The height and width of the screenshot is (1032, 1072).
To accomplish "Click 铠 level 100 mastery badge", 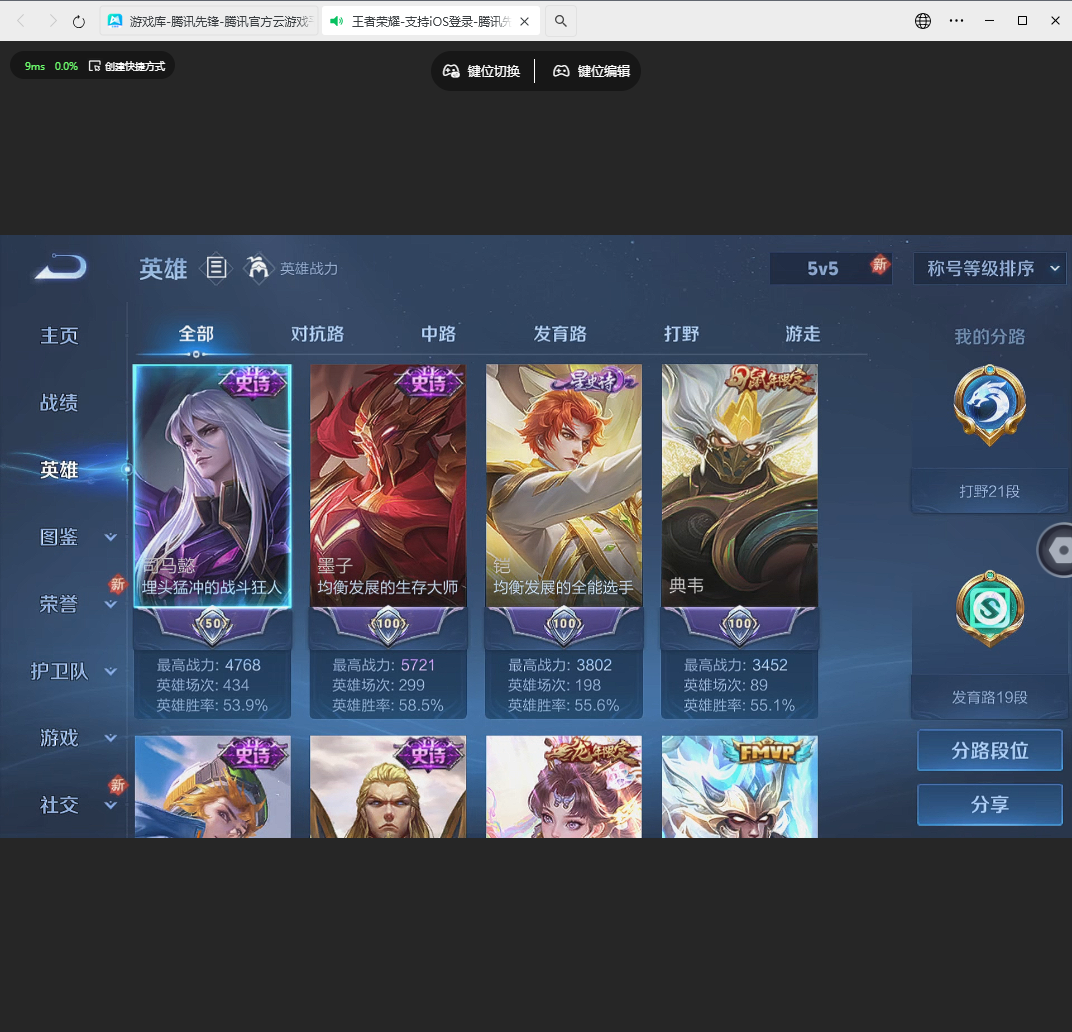I will click(564, 624).
